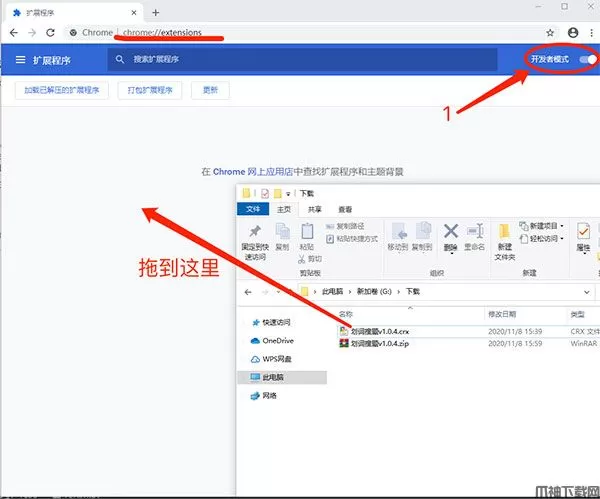Select OneDrive in Explorer sidebar
Image resolution: width=600 pixels, height=499 pixels.
(272, 341)
